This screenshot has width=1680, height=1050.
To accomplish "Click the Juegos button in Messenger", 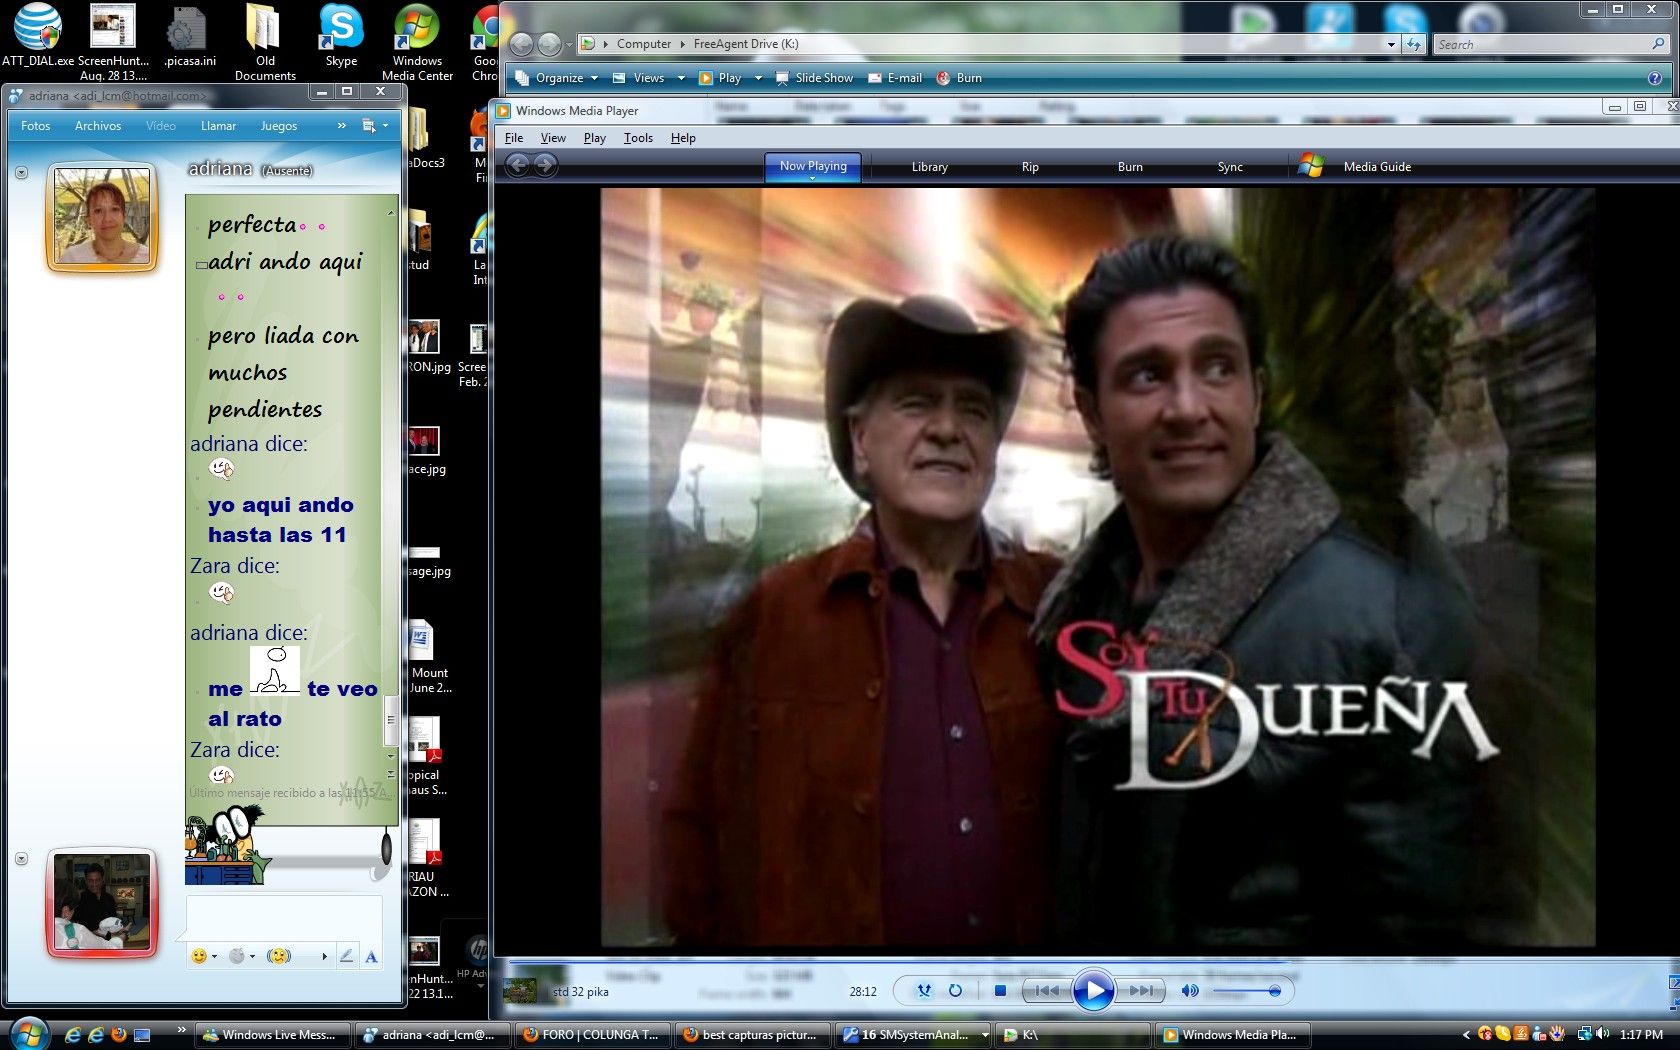I will pos(278,126).
